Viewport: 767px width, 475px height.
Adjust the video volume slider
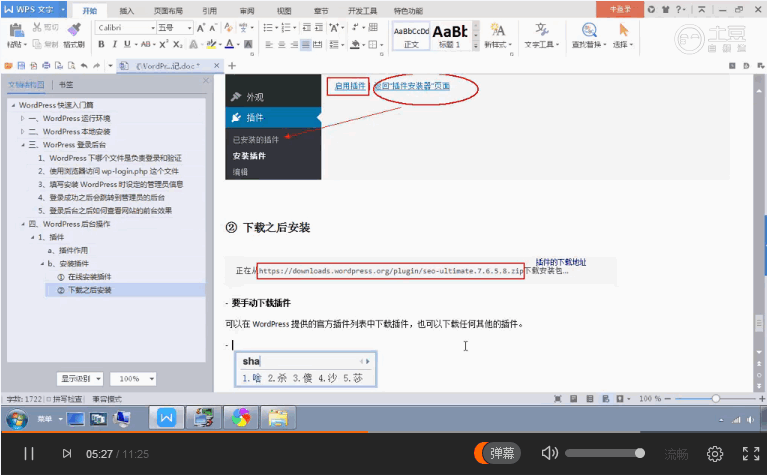[x=605, y=453]
